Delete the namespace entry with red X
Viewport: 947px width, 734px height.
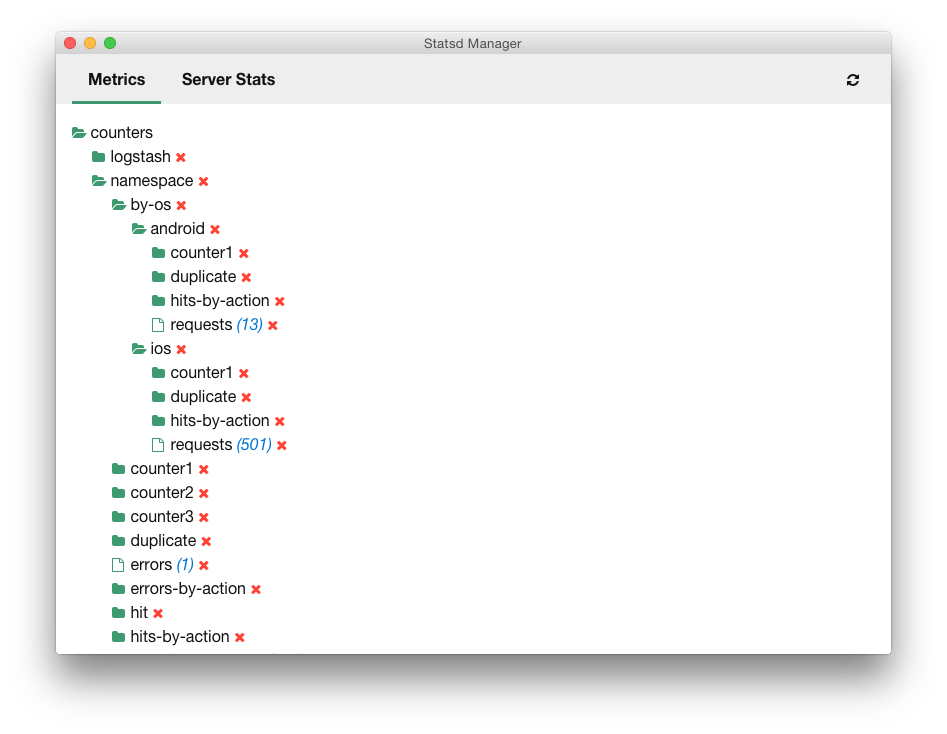204,181
